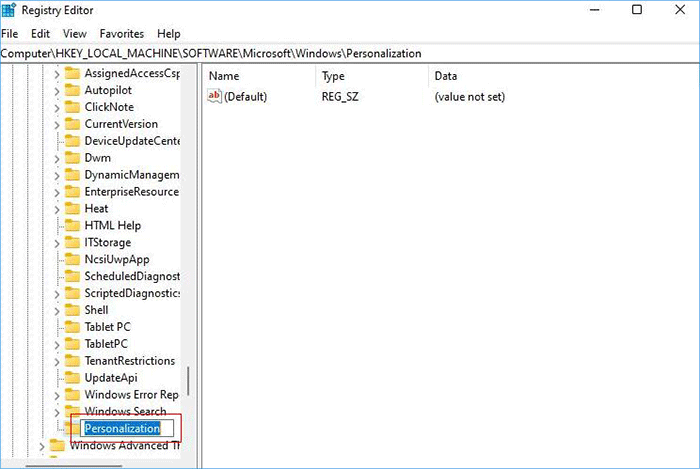Expand the TenantRestrictions key

click(x=55, y=361)
